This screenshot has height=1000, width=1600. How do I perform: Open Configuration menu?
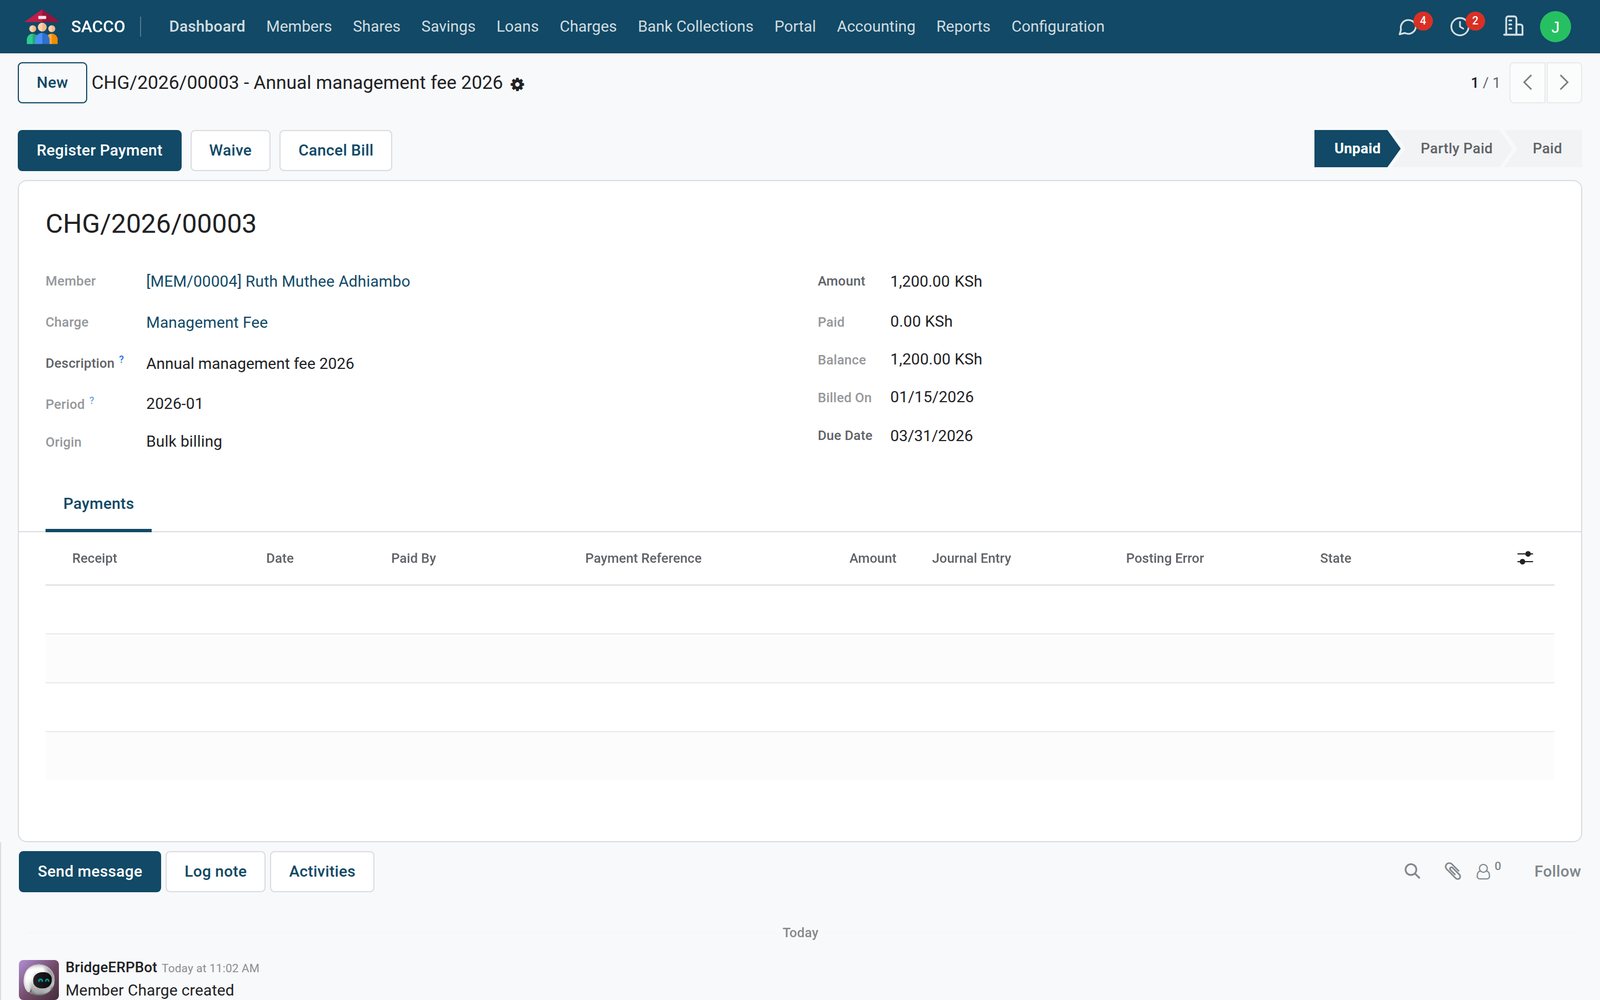[x=1058, y=27]
